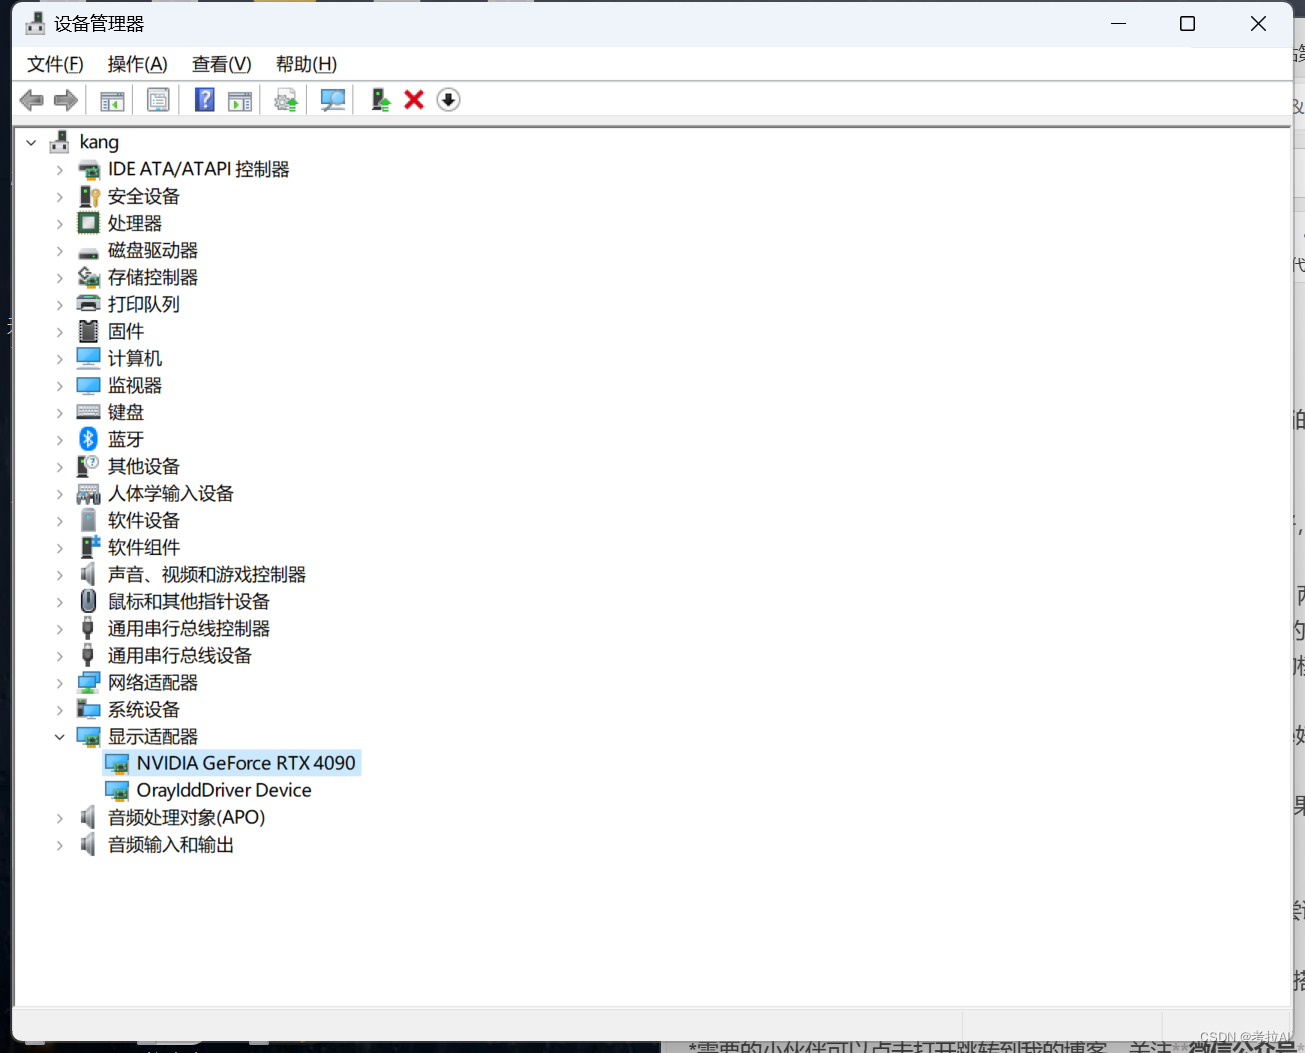Minimize the 设备管理器 window

click(x=1118, y=24)
